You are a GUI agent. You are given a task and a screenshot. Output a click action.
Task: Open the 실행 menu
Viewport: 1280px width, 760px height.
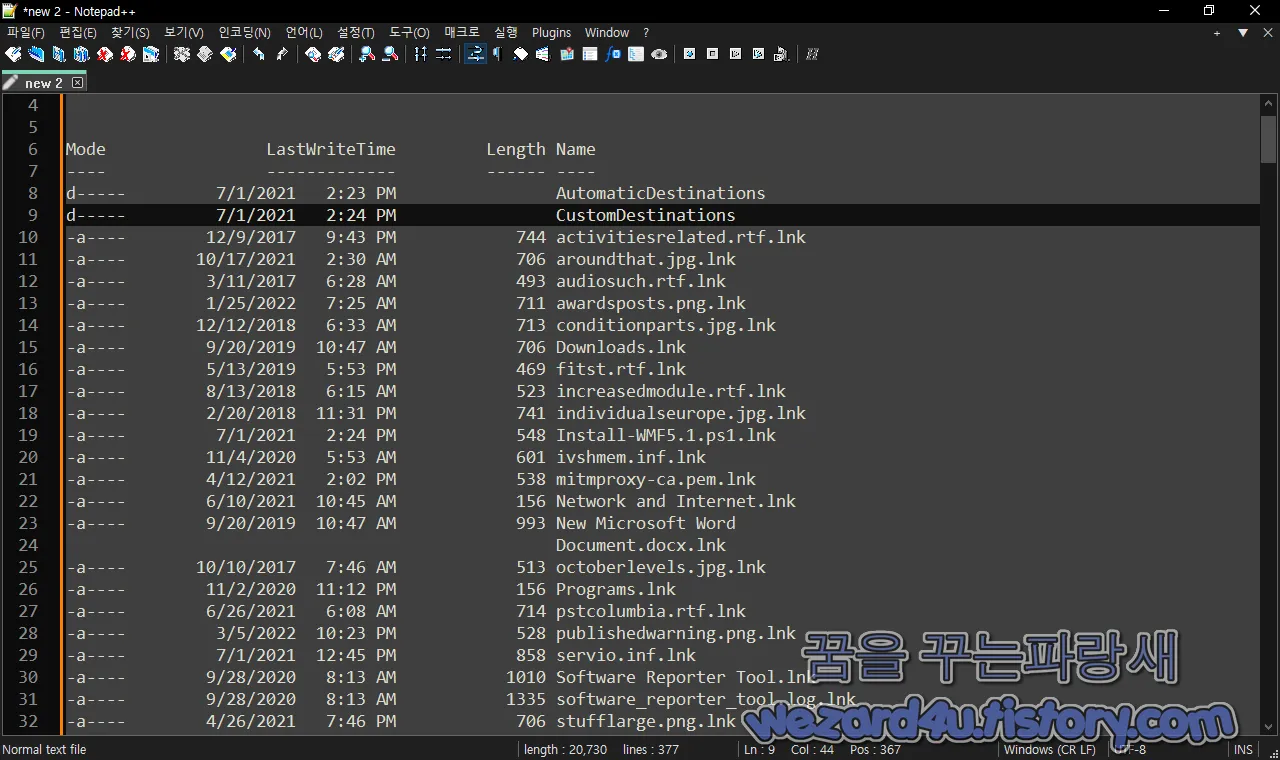(506, 33)
